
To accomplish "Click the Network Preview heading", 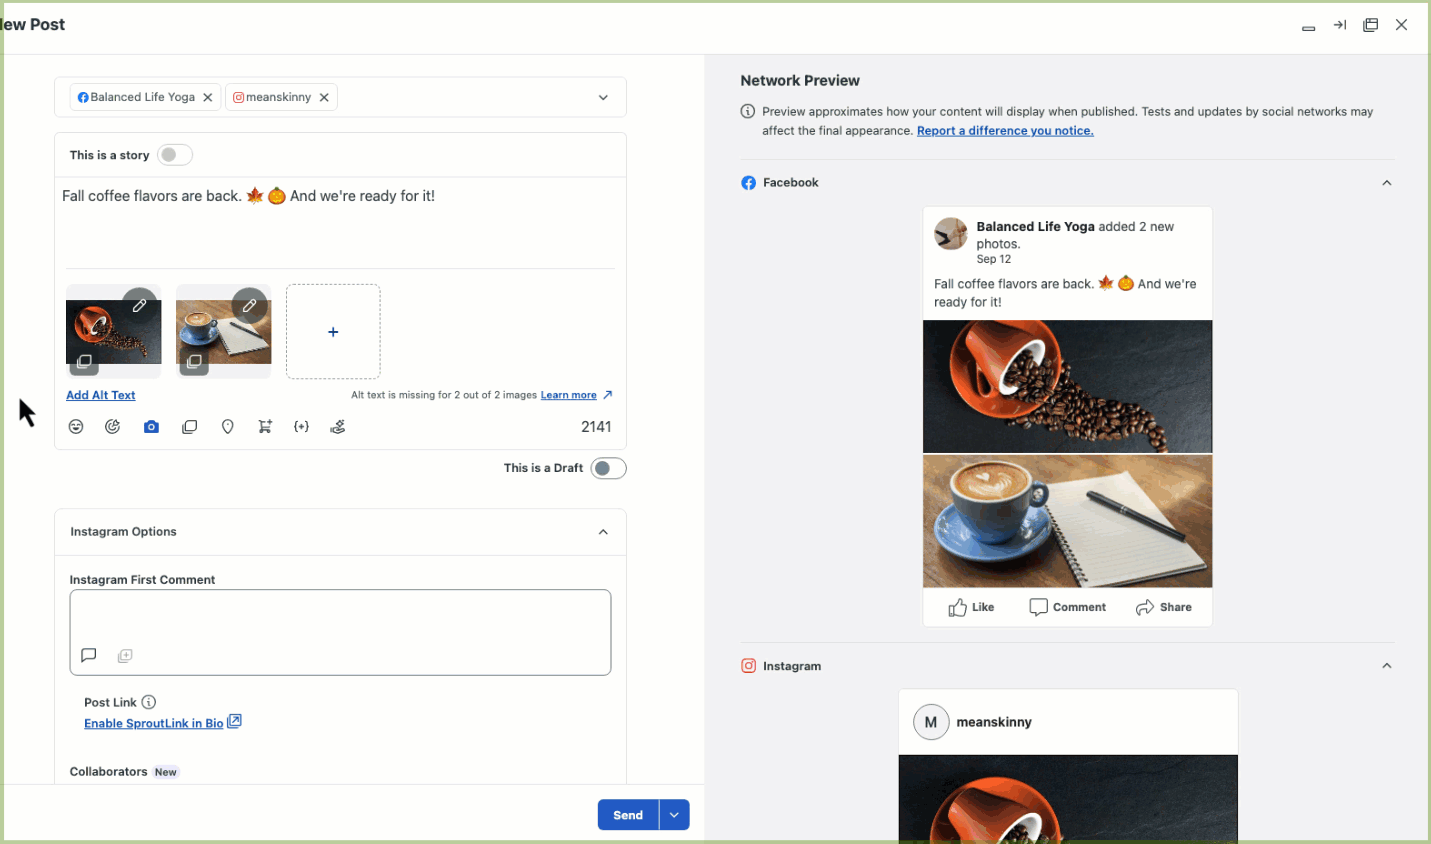I will [800, 81].
